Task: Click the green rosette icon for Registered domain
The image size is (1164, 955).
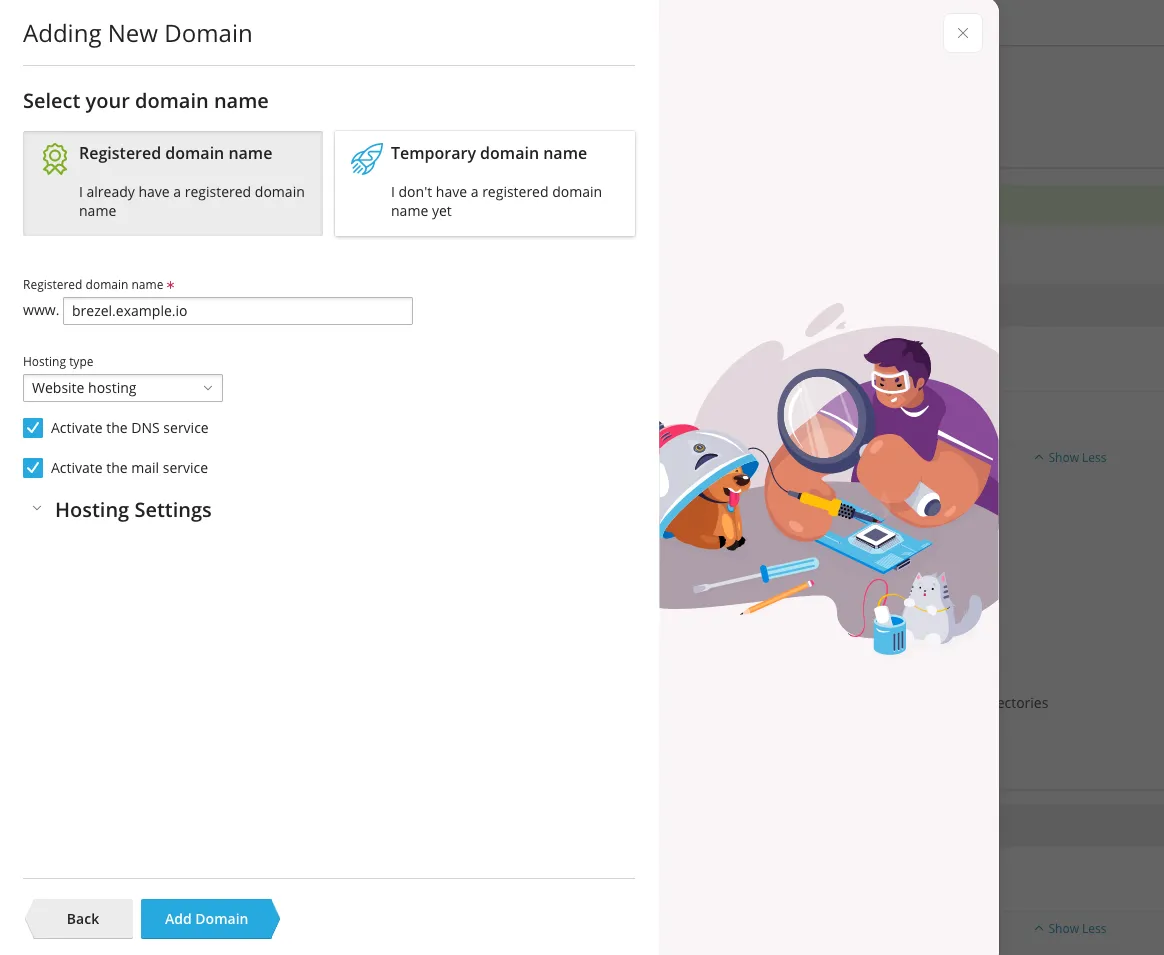Action: coord(54,159)
